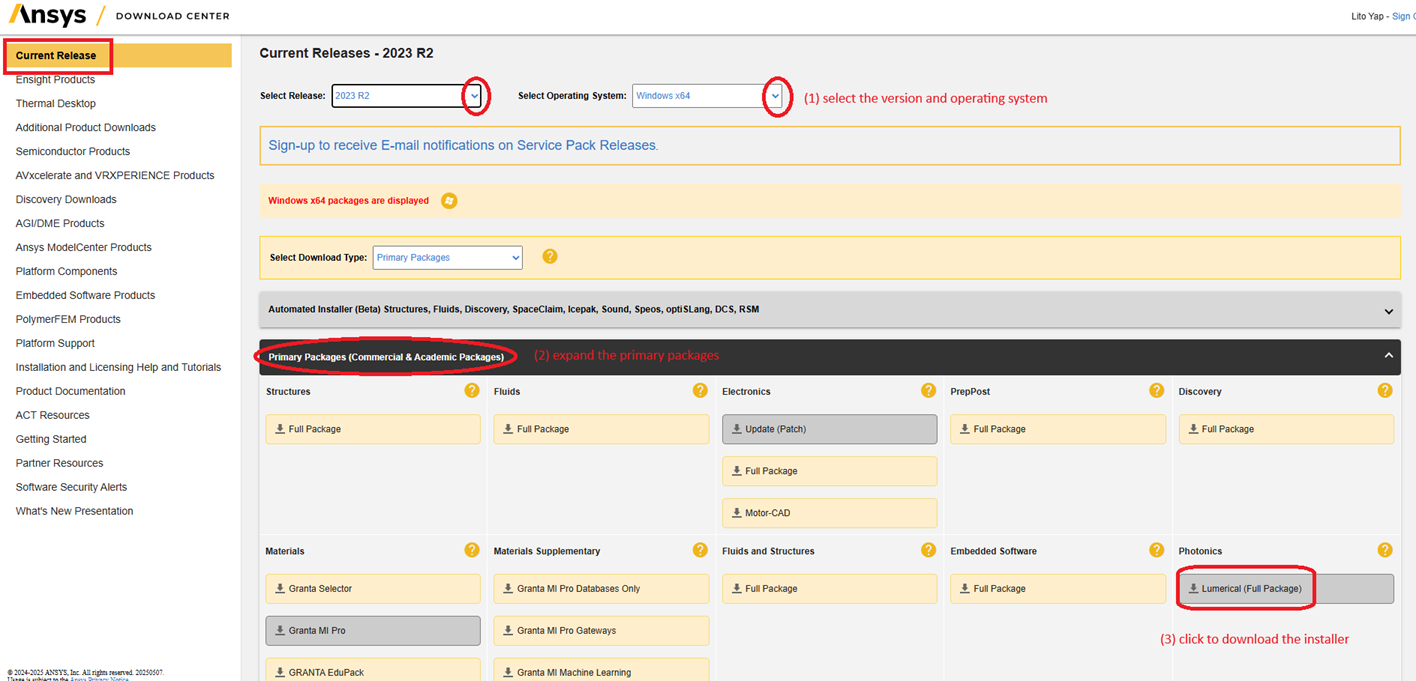This screenshot has width=1416, height=681.
Task: Click the Photonics help question-mark icon
Action: [1385, 550]
